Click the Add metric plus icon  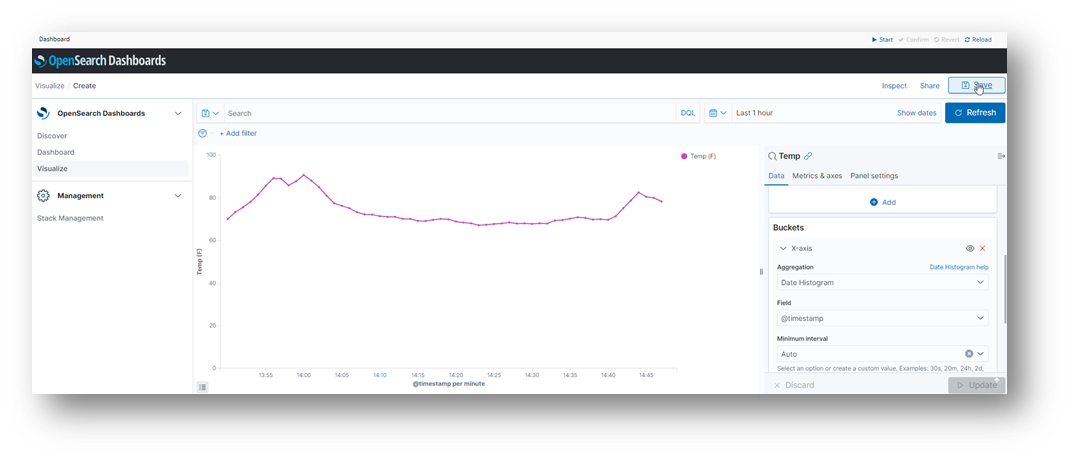coord(874,202)
